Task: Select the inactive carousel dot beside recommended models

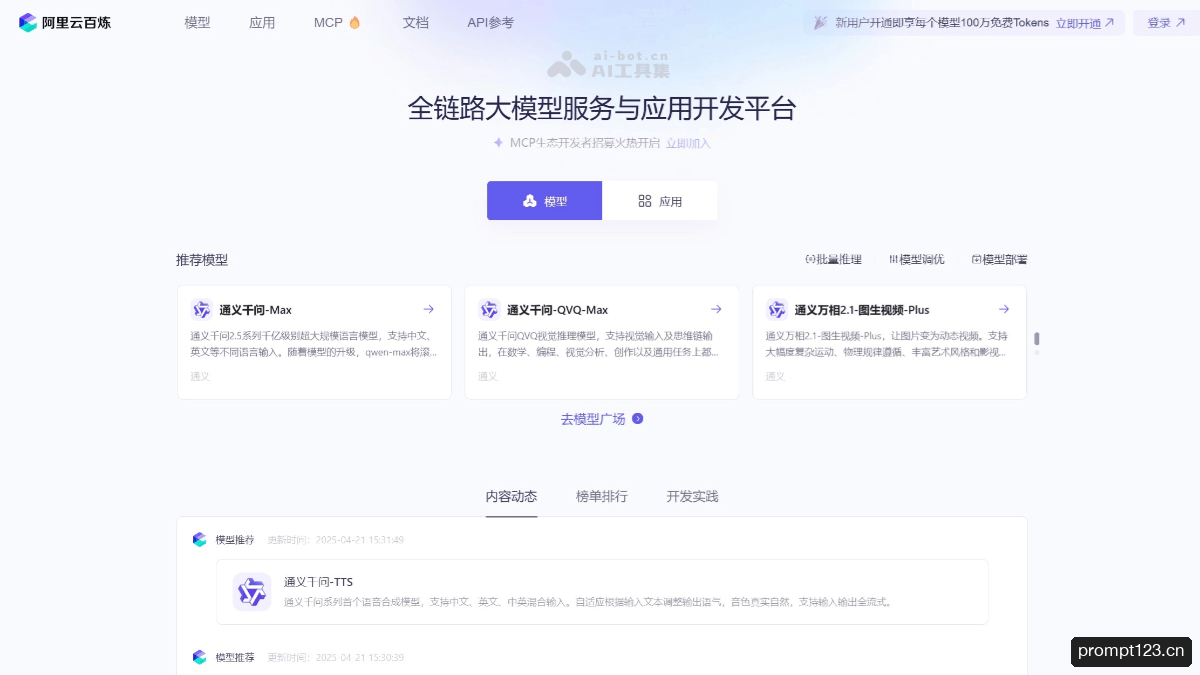Action: 1037,353
